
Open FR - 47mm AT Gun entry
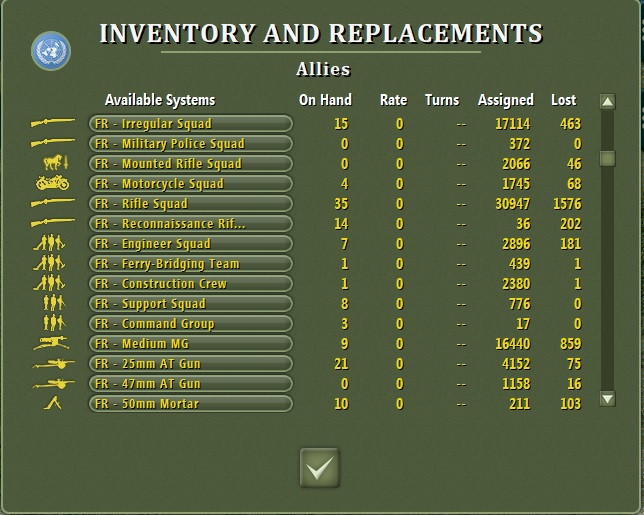tap(191, 384)
